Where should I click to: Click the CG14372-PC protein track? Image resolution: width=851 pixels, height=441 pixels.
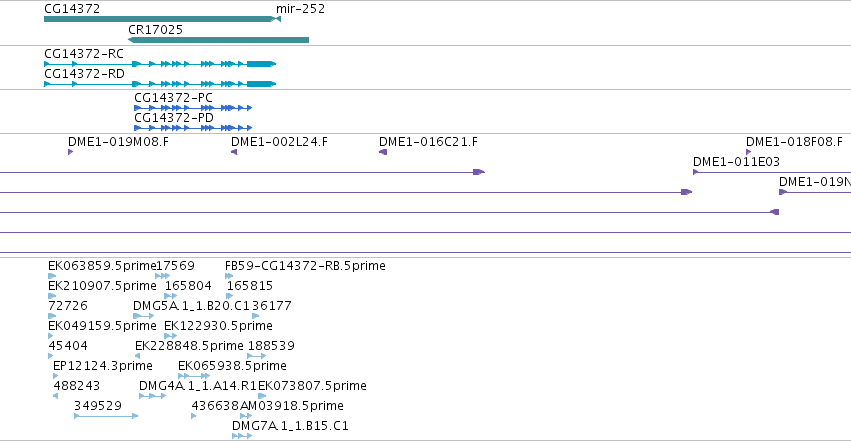[x=193, y=108]
